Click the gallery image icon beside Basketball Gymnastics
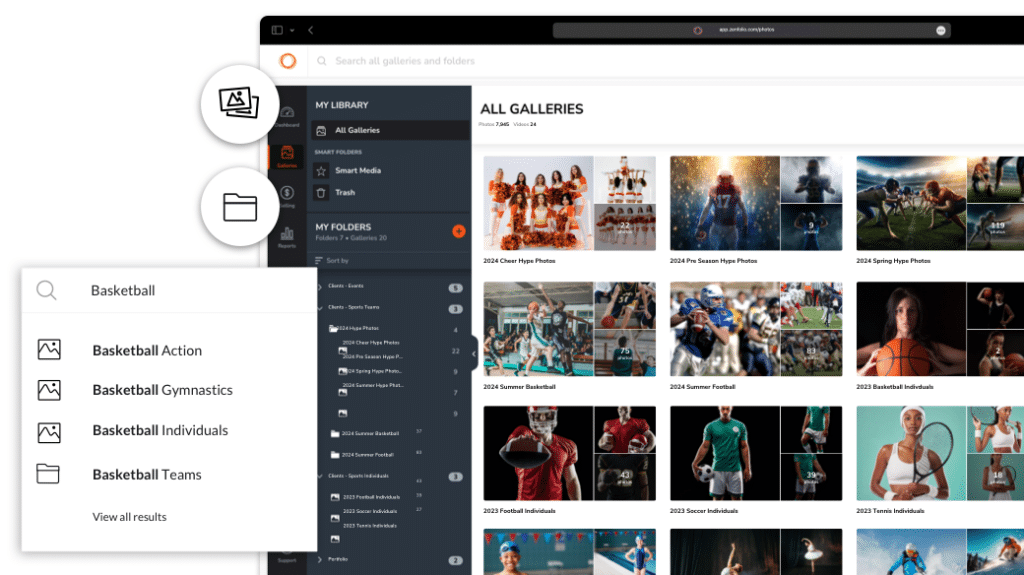The image size is (1024, 575). click(x=49, y=390)
